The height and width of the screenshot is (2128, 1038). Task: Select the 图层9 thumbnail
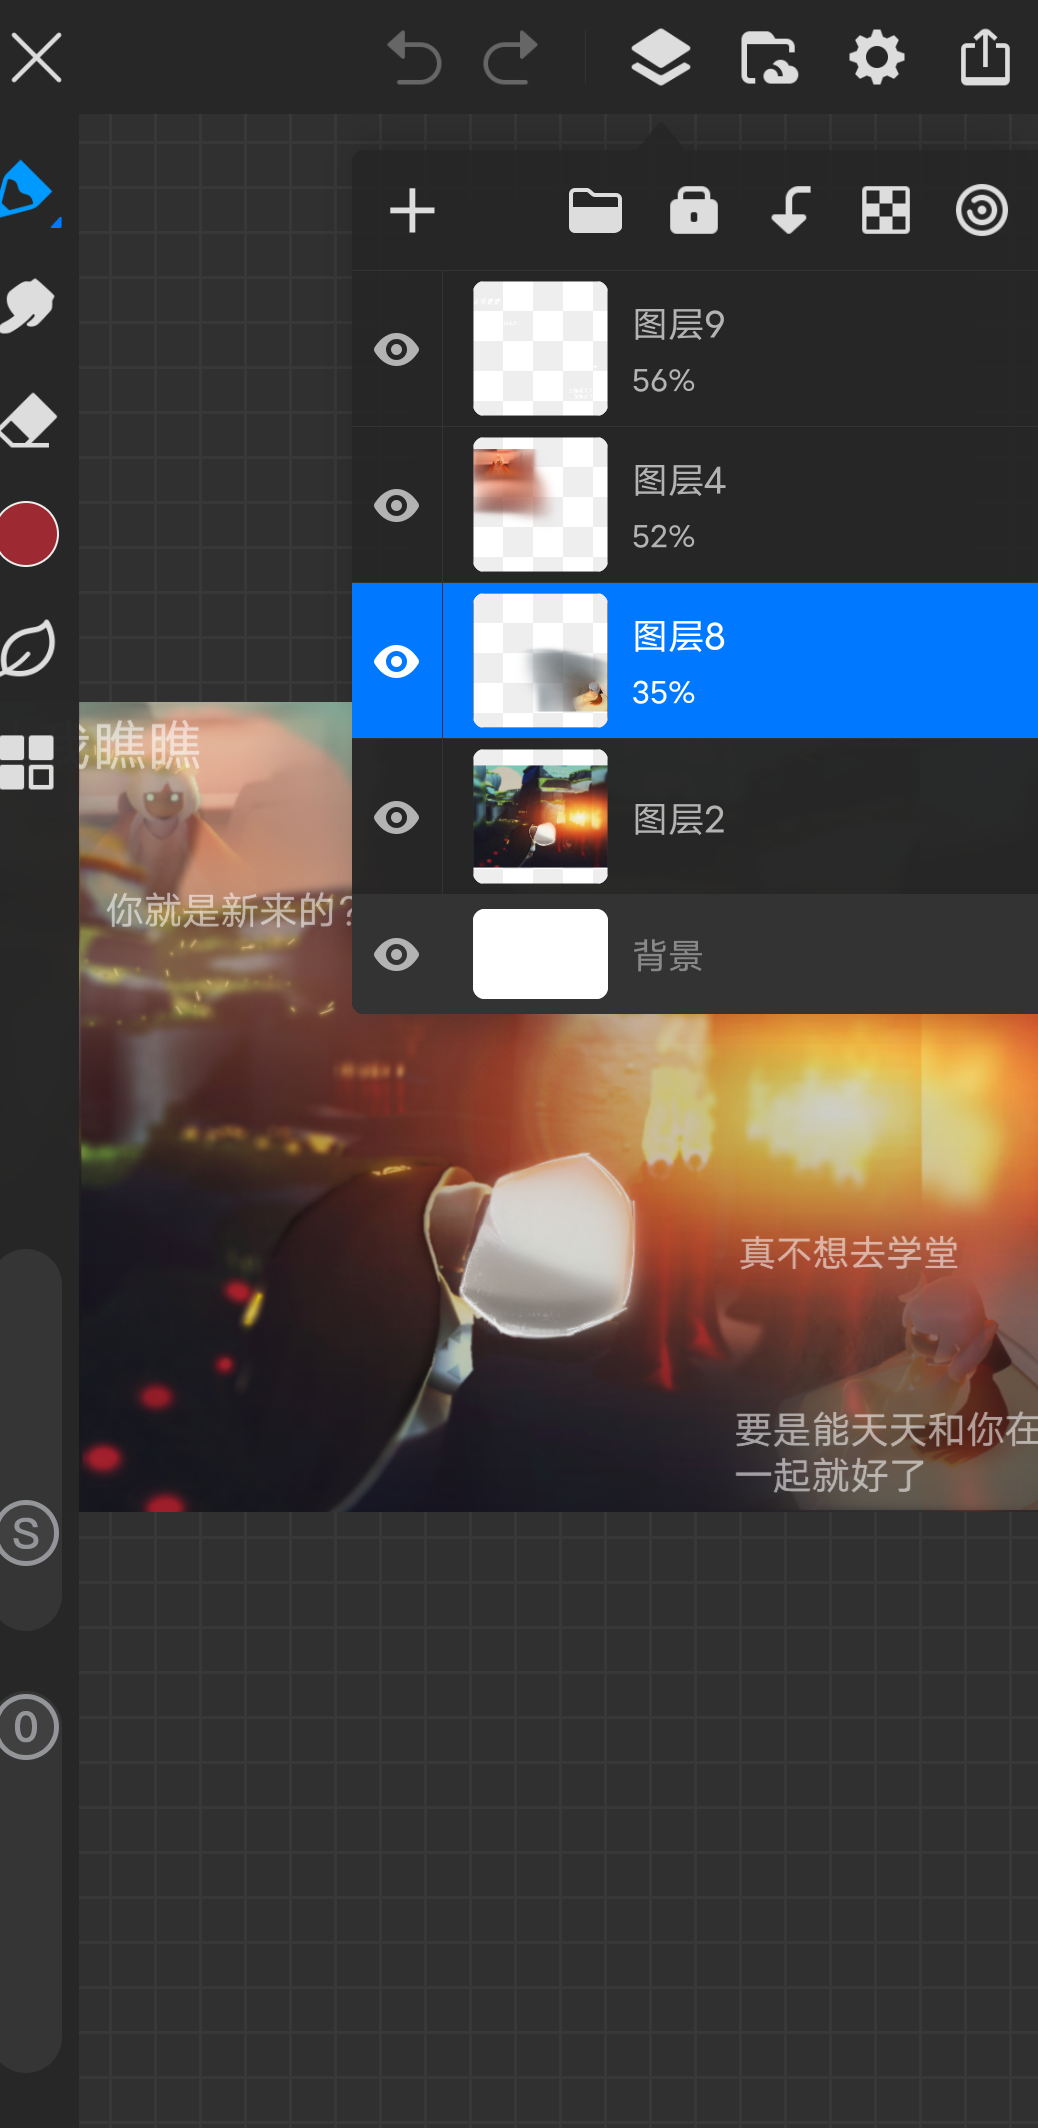pyautogui.click(x=540, y=348)
